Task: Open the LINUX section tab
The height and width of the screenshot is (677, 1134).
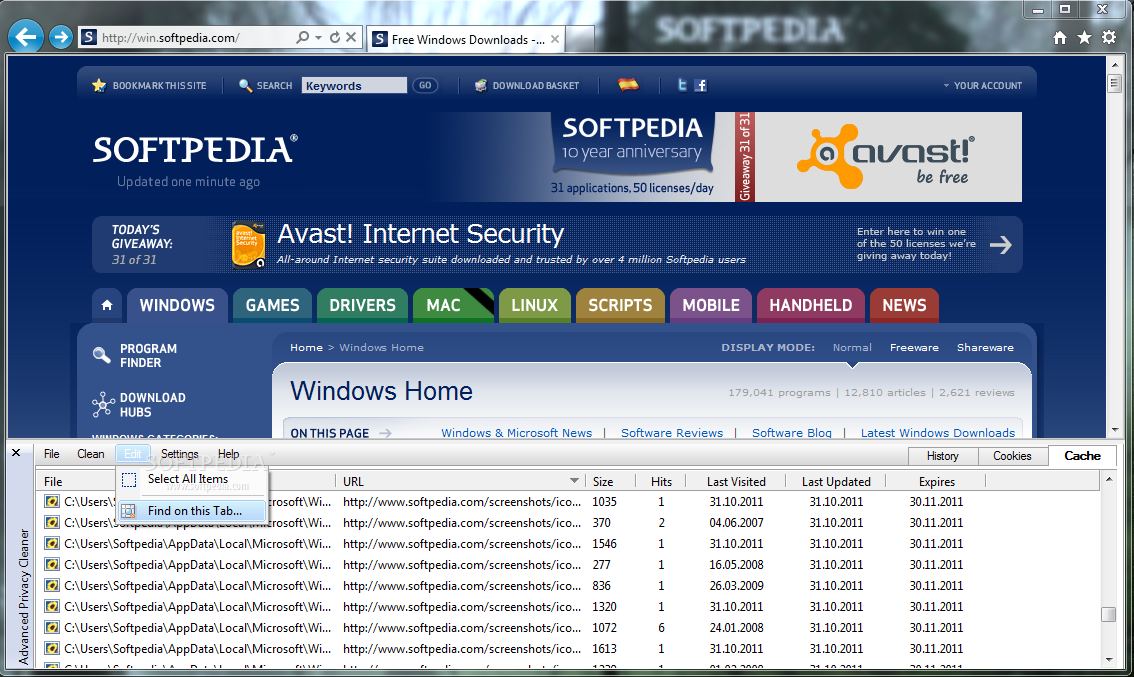Action: pyautogui.click(x=534, y=305)
